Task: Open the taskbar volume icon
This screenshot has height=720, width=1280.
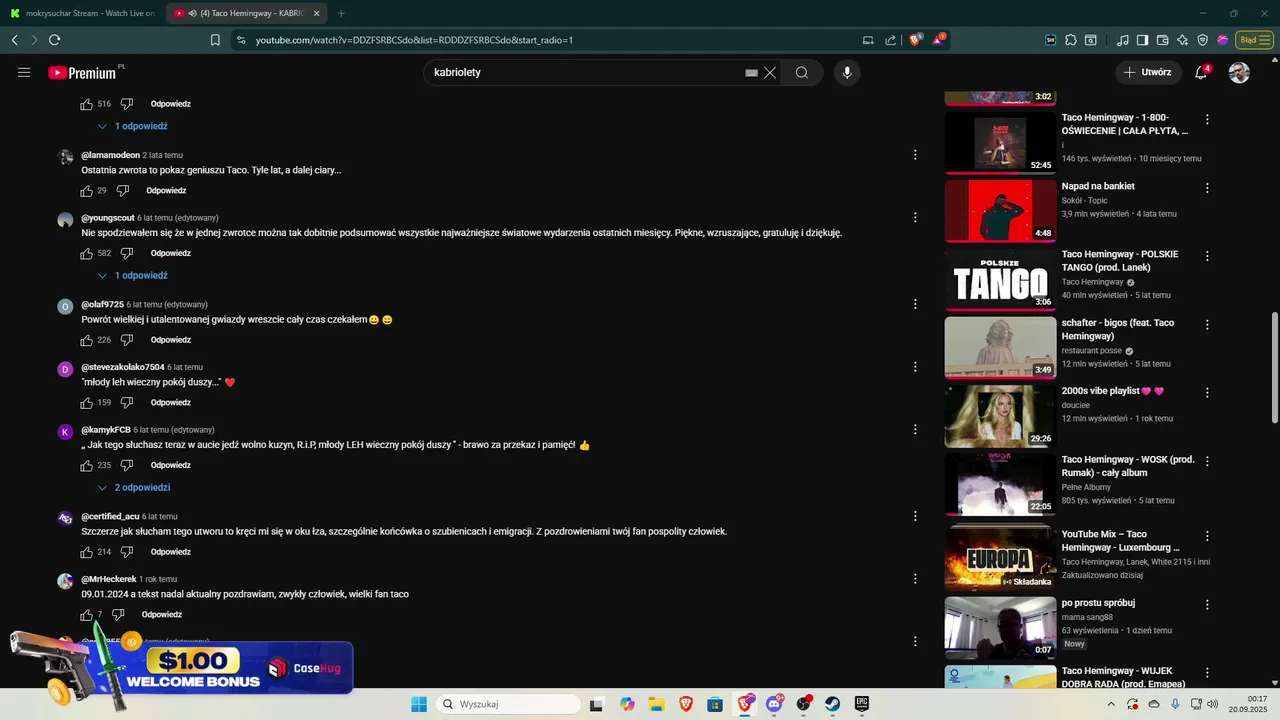Action: (x=1212, y=704)
